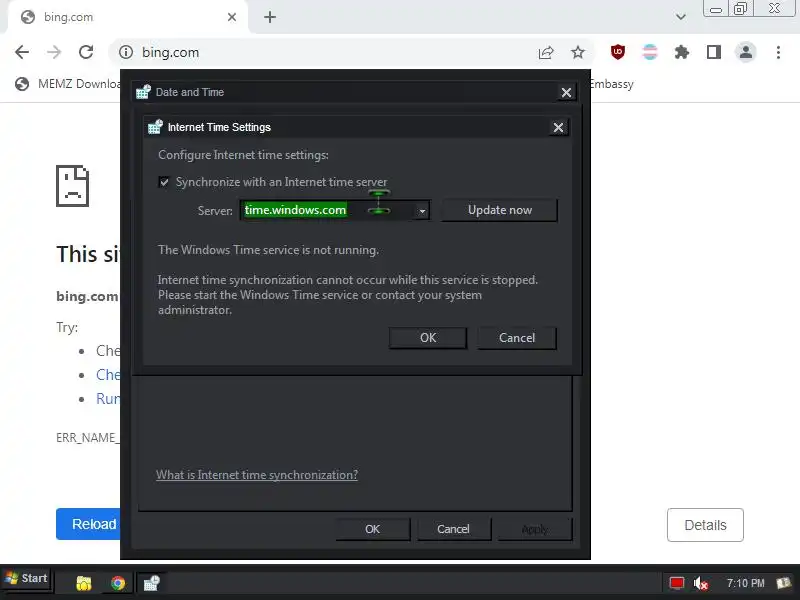Image resolution: width=800 pixels, height=600 pixels.
Task: Click the muted volume tray icon
Action: (701, 583)
